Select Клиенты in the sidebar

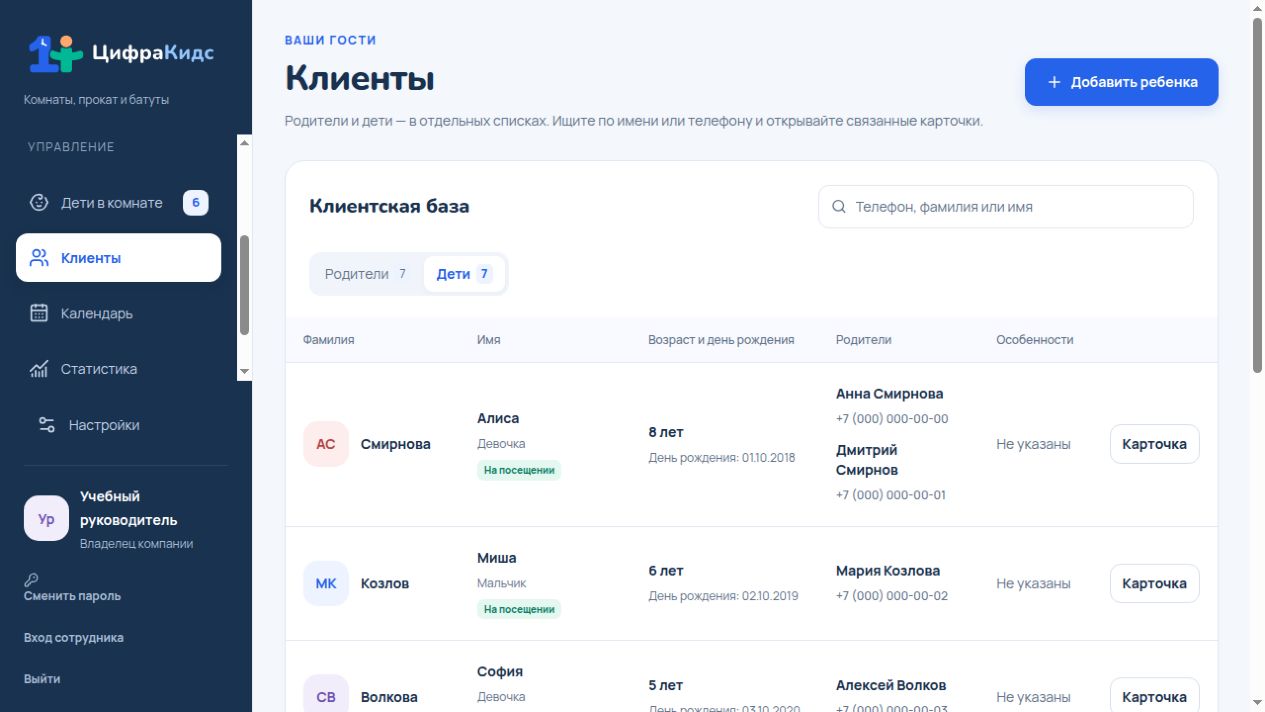pyautogui.click(x=118, y=258)
